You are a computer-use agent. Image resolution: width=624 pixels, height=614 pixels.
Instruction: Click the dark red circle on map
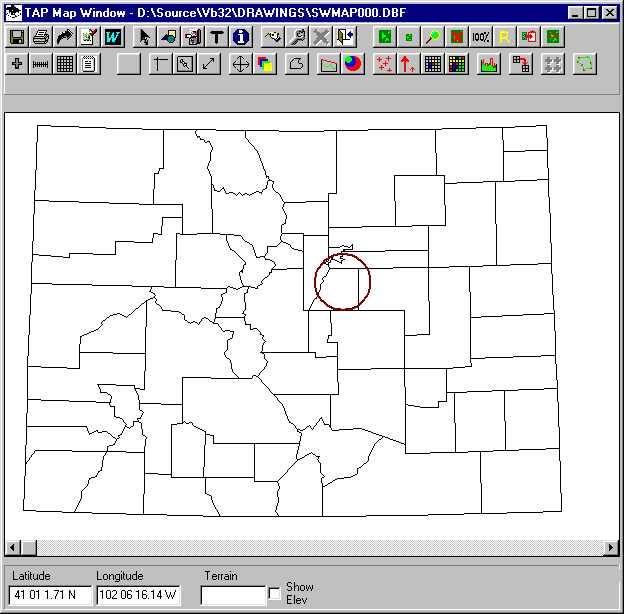[343, 282]
